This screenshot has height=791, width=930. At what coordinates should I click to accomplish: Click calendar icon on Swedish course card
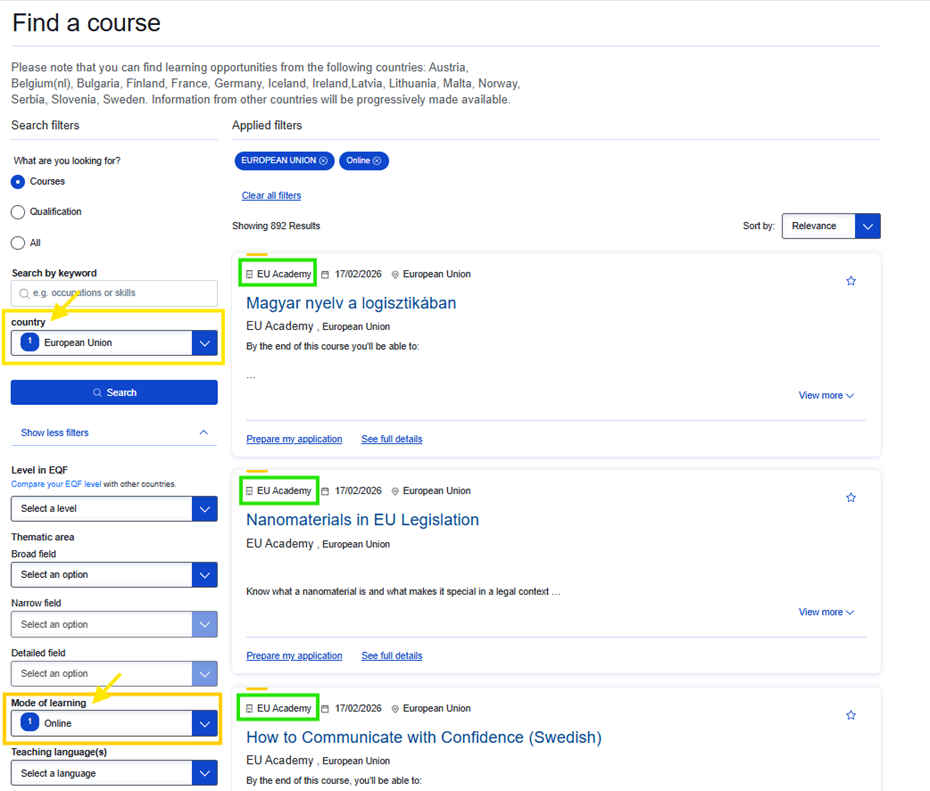pyautogui.click(x=325, y=709)
